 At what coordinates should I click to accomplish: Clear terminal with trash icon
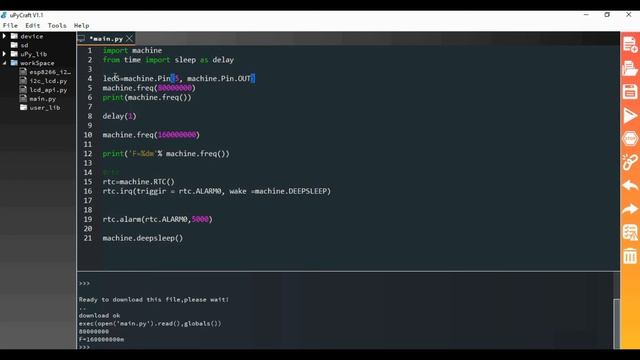click(x=630, y=256)
